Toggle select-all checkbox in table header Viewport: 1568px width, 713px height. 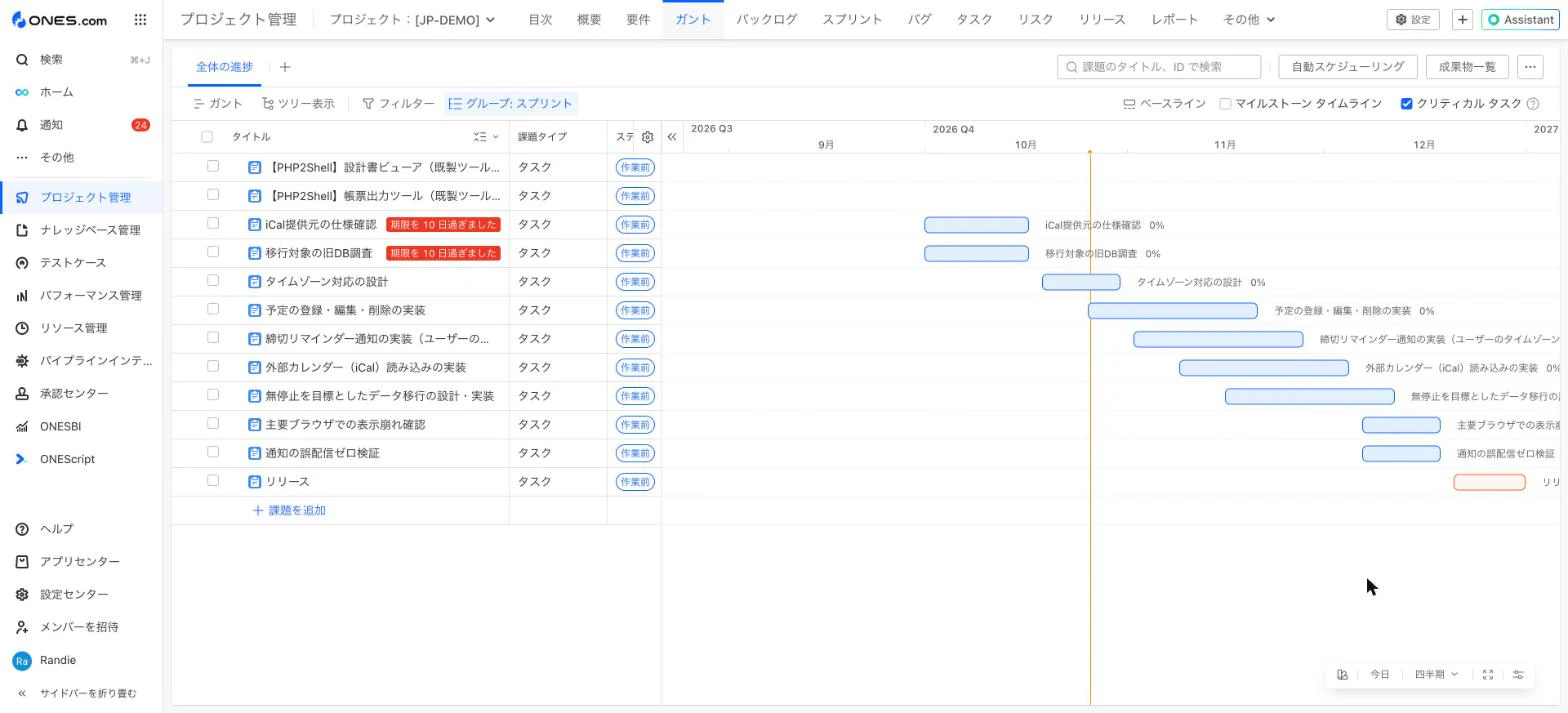click(207, 137)
